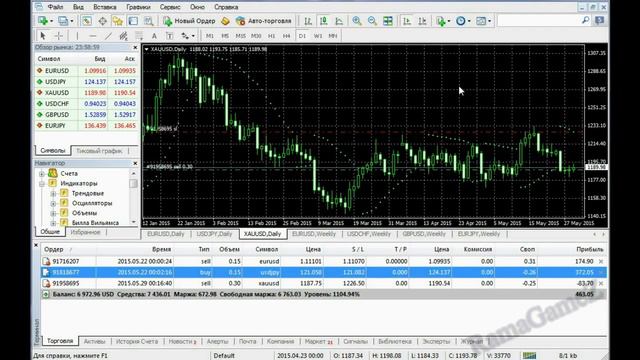The height and width of the screenshot is (360, 640).
Task: Select the eurusd order 91716207 row
Action: [x=323, y=261]
